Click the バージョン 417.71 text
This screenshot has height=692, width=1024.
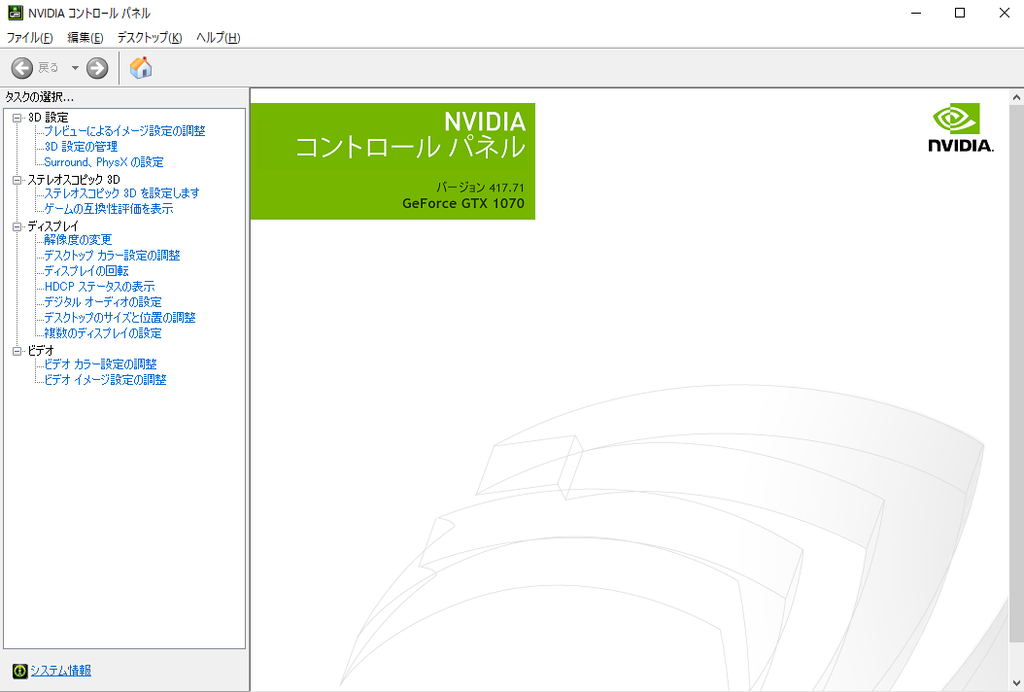[480, 187]
